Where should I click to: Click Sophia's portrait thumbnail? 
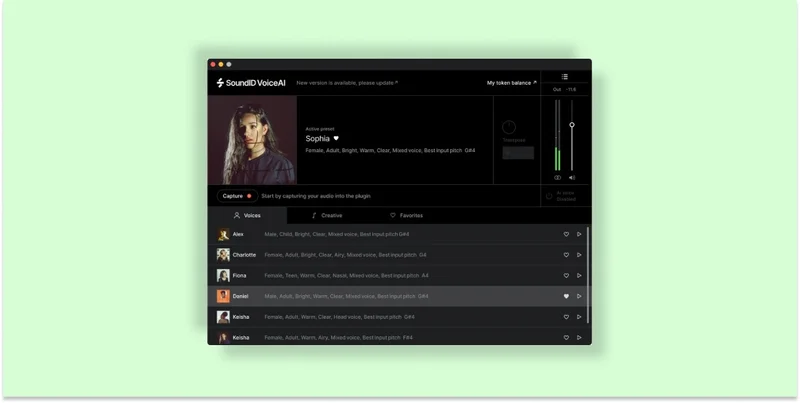(253, 140)
